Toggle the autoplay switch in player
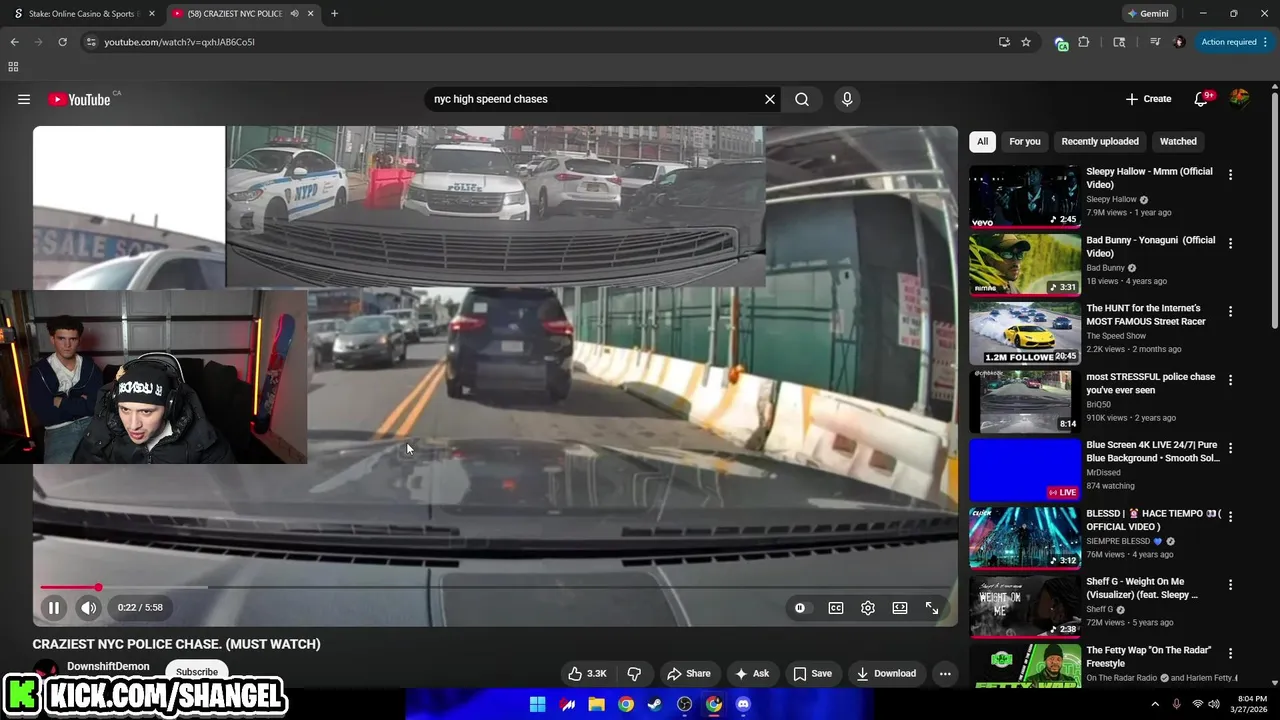1280x720 pixels. tap(800, 607)
